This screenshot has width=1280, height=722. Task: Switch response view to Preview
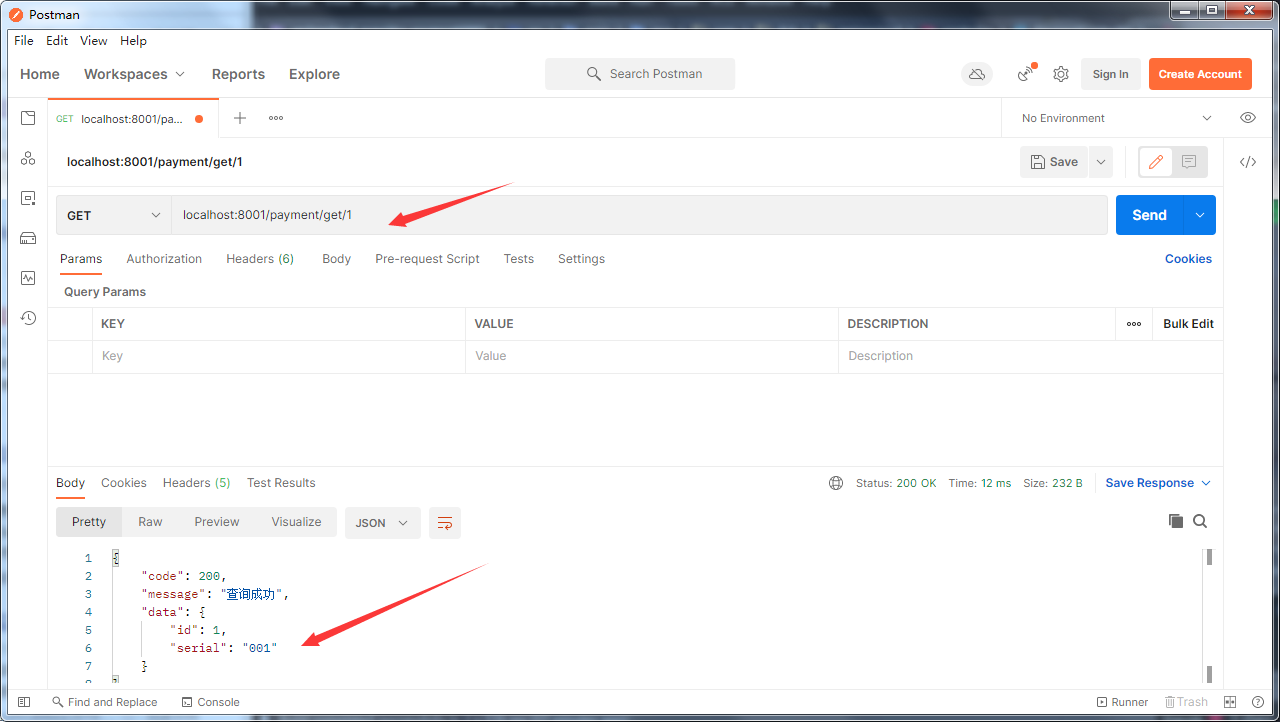pyautogui.click(x=217, y=522)
